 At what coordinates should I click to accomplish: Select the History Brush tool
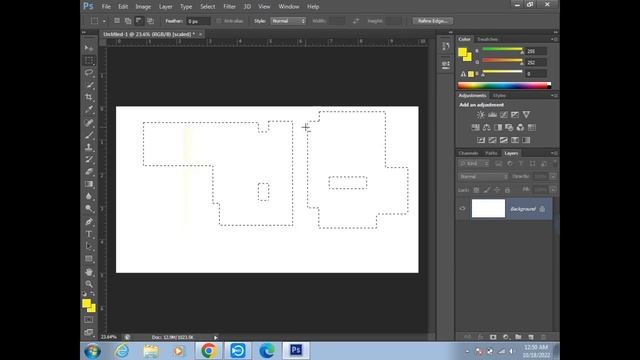click(89, 159)
